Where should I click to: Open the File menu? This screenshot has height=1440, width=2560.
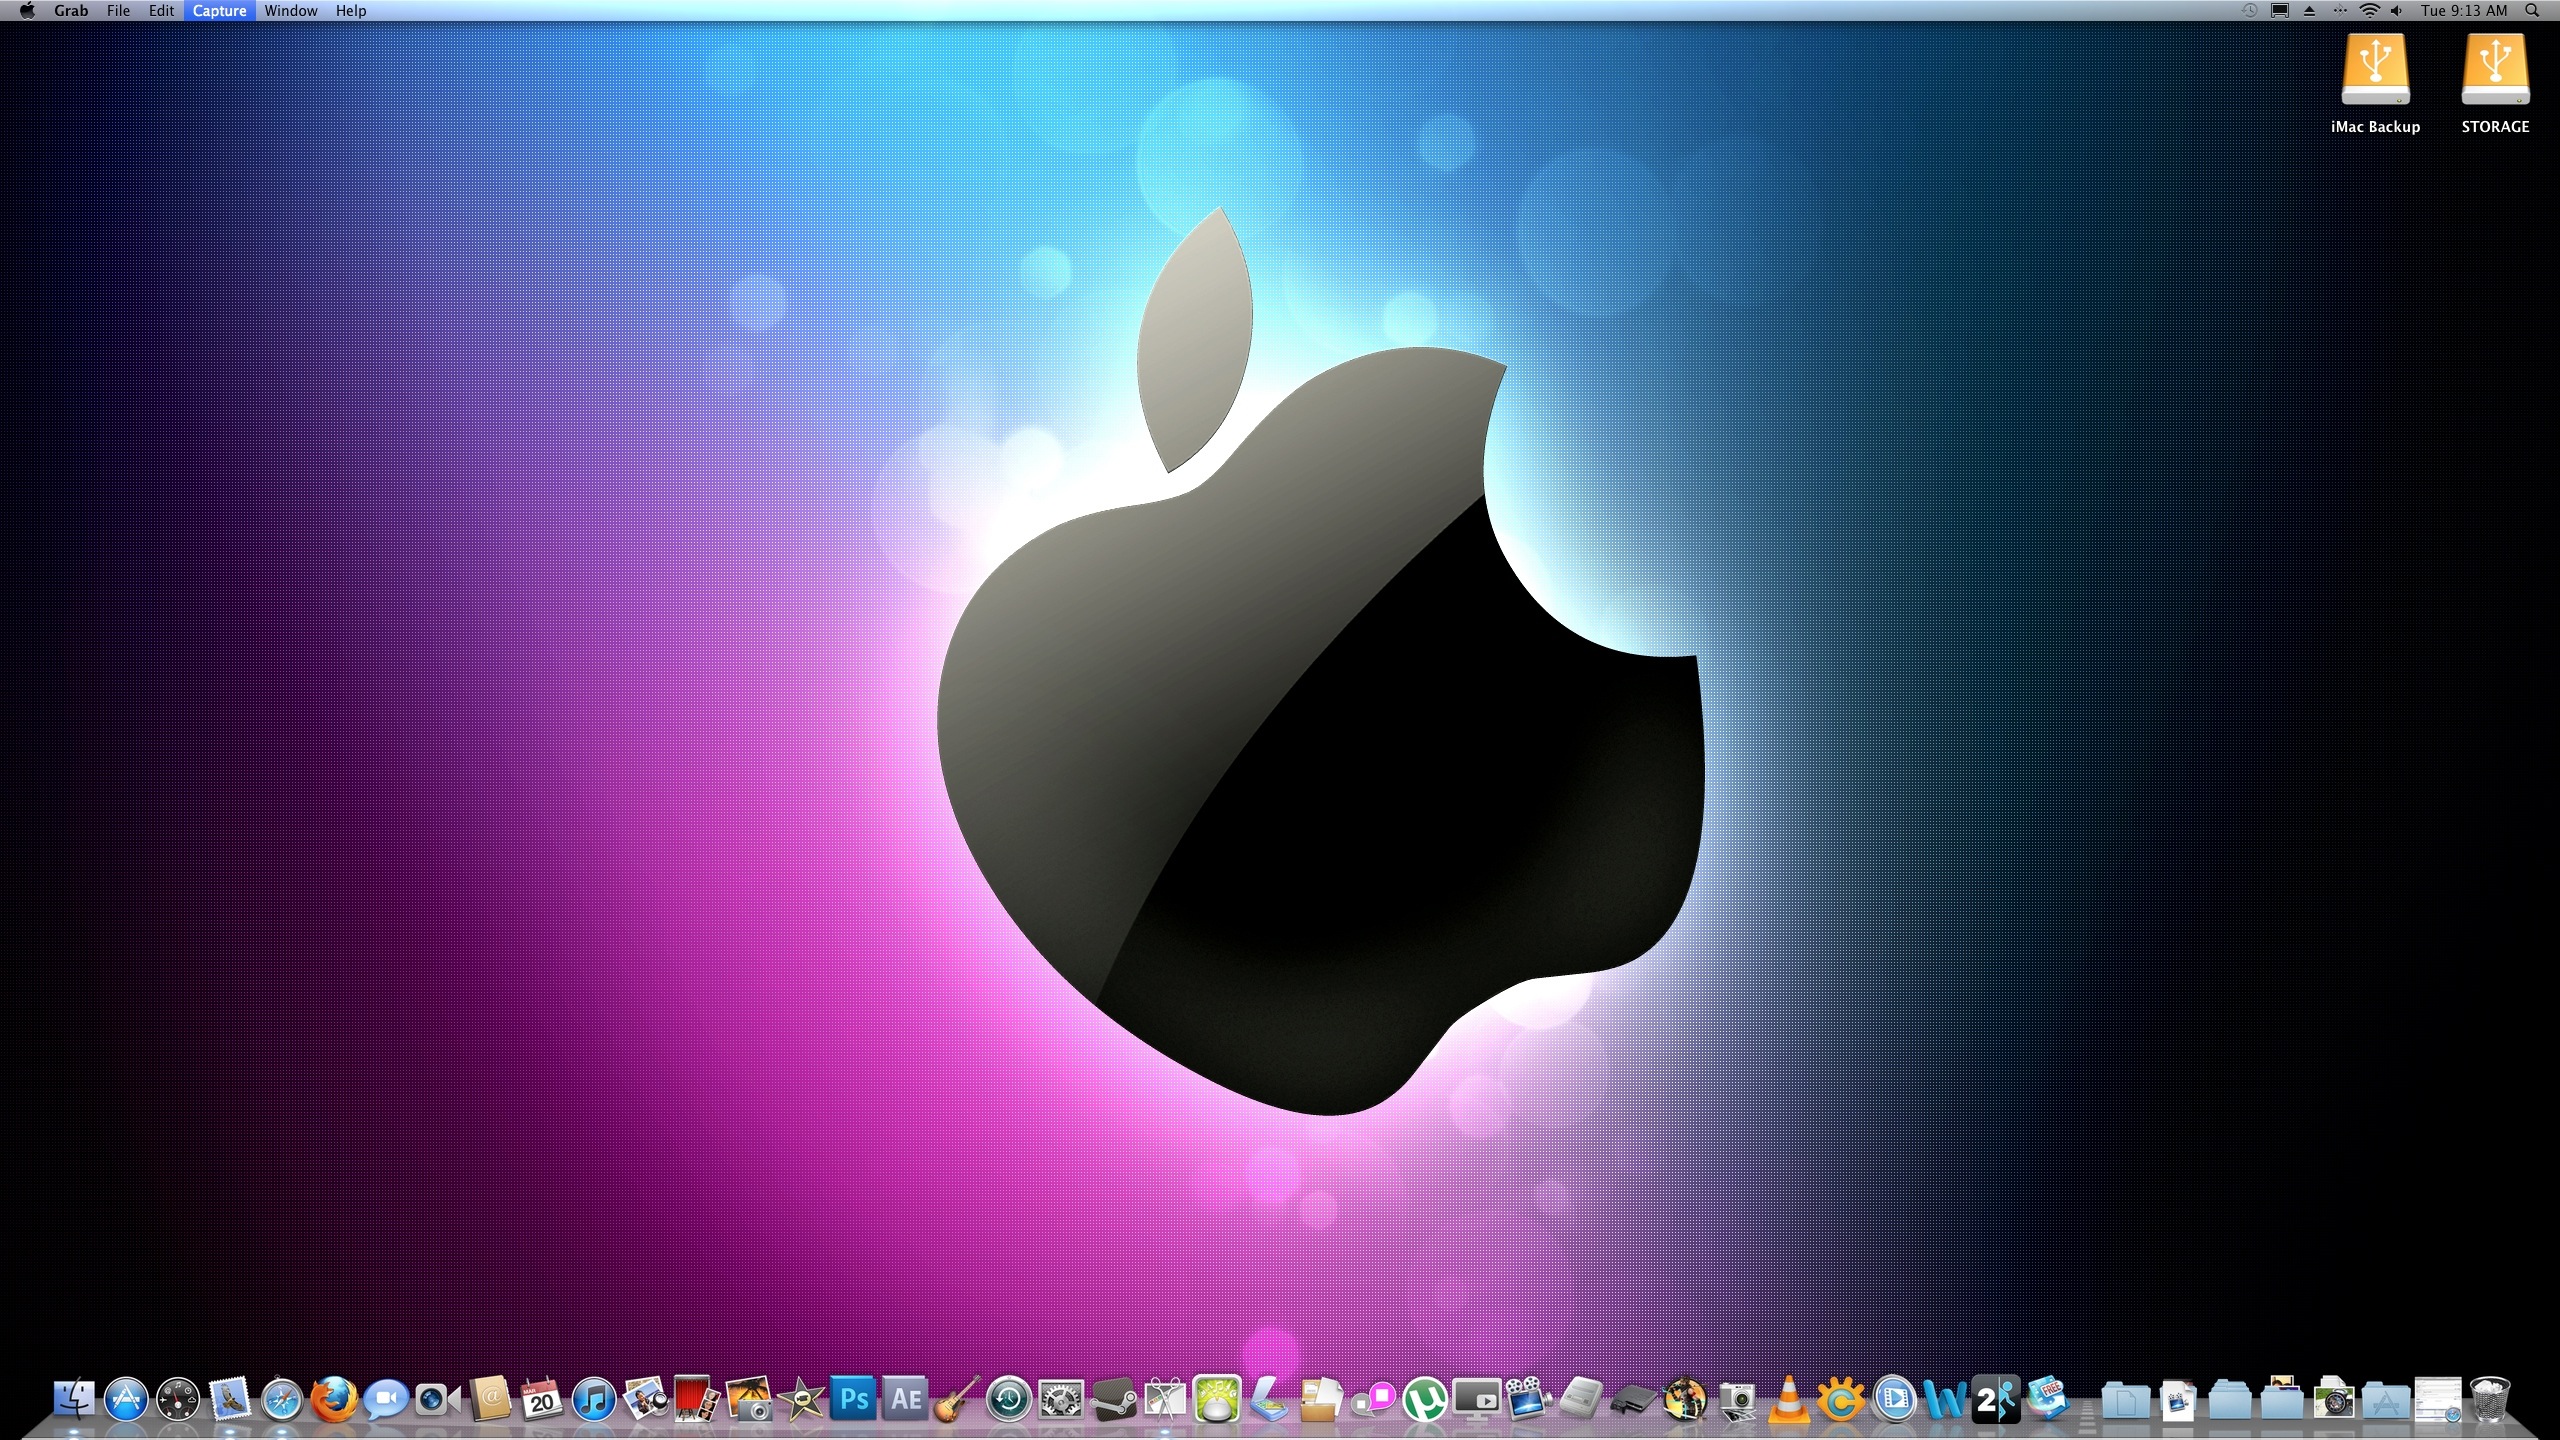[118, 11]
